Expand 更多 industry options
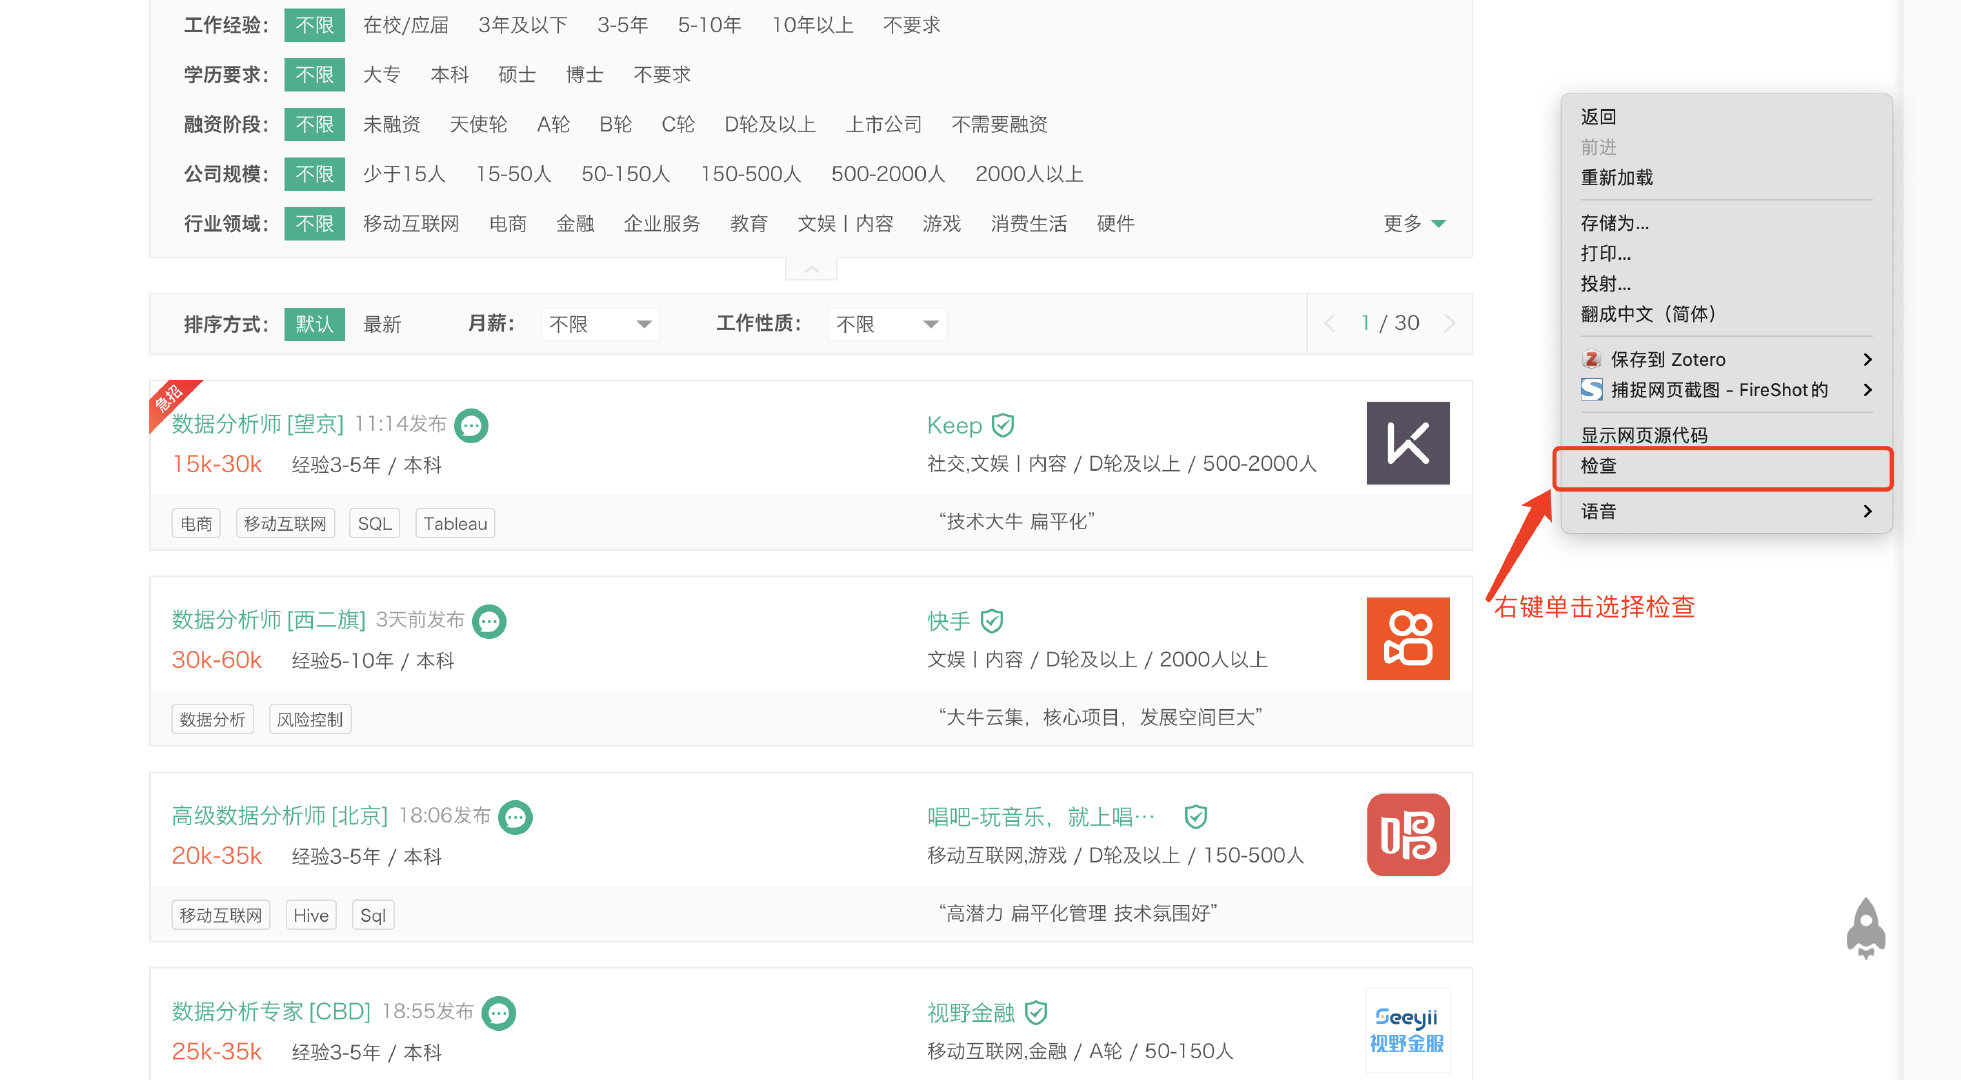1961x1080 pixels. (1414, 224)
